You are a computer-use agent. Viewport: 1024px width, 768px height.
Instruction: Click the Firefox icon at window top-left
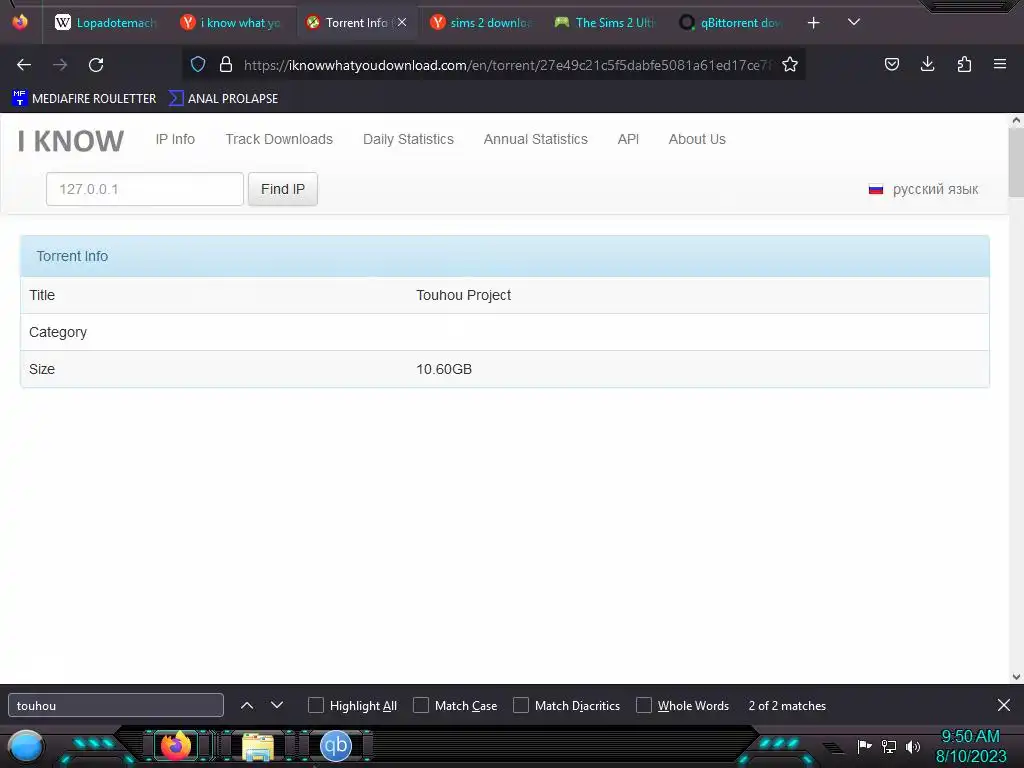point(20,22)
